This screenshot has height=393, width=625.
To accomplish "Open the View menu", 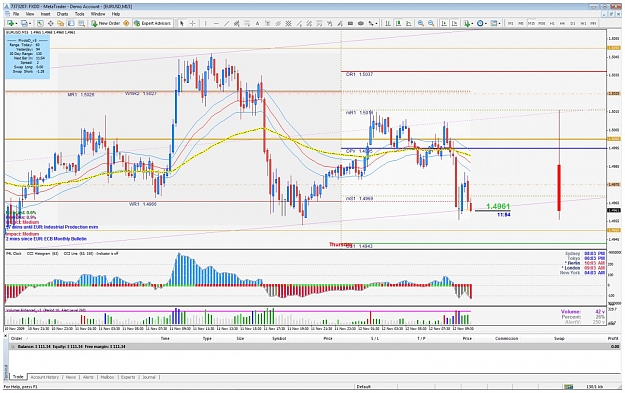I will coord(30,14).
